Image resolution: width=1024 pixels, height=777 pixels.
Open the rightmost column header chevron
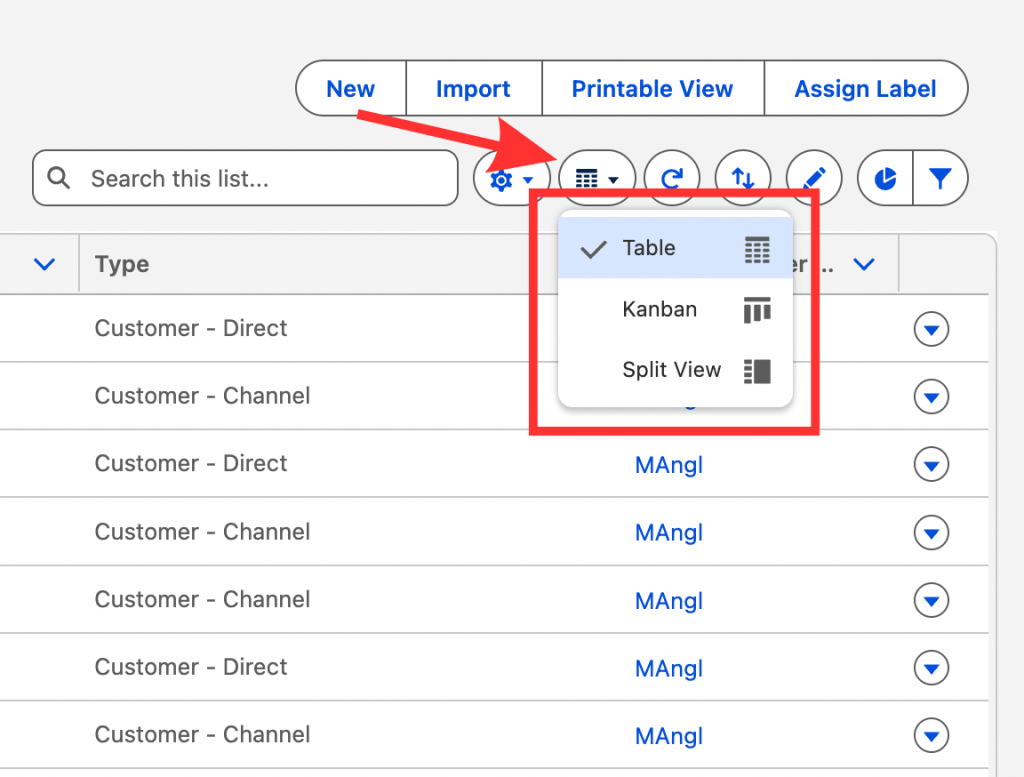[862, 264]
